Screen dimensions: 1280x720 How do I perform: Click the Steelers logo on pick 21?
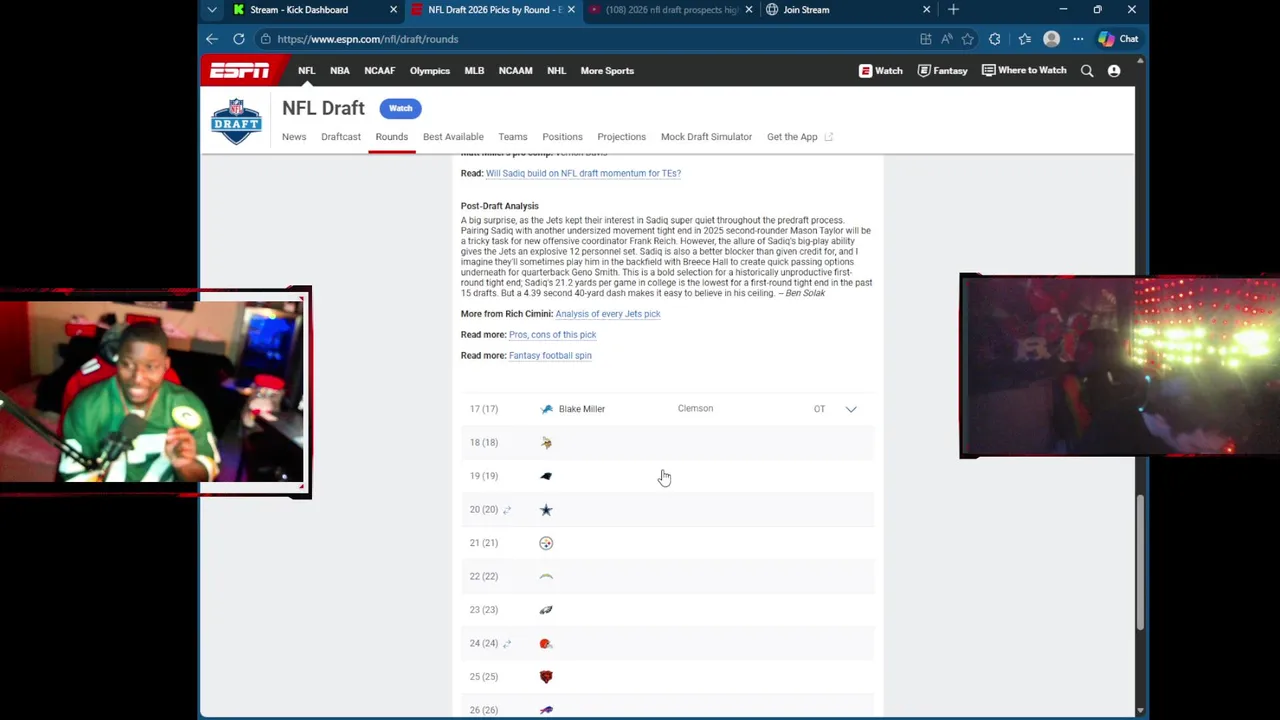point(546,543)
